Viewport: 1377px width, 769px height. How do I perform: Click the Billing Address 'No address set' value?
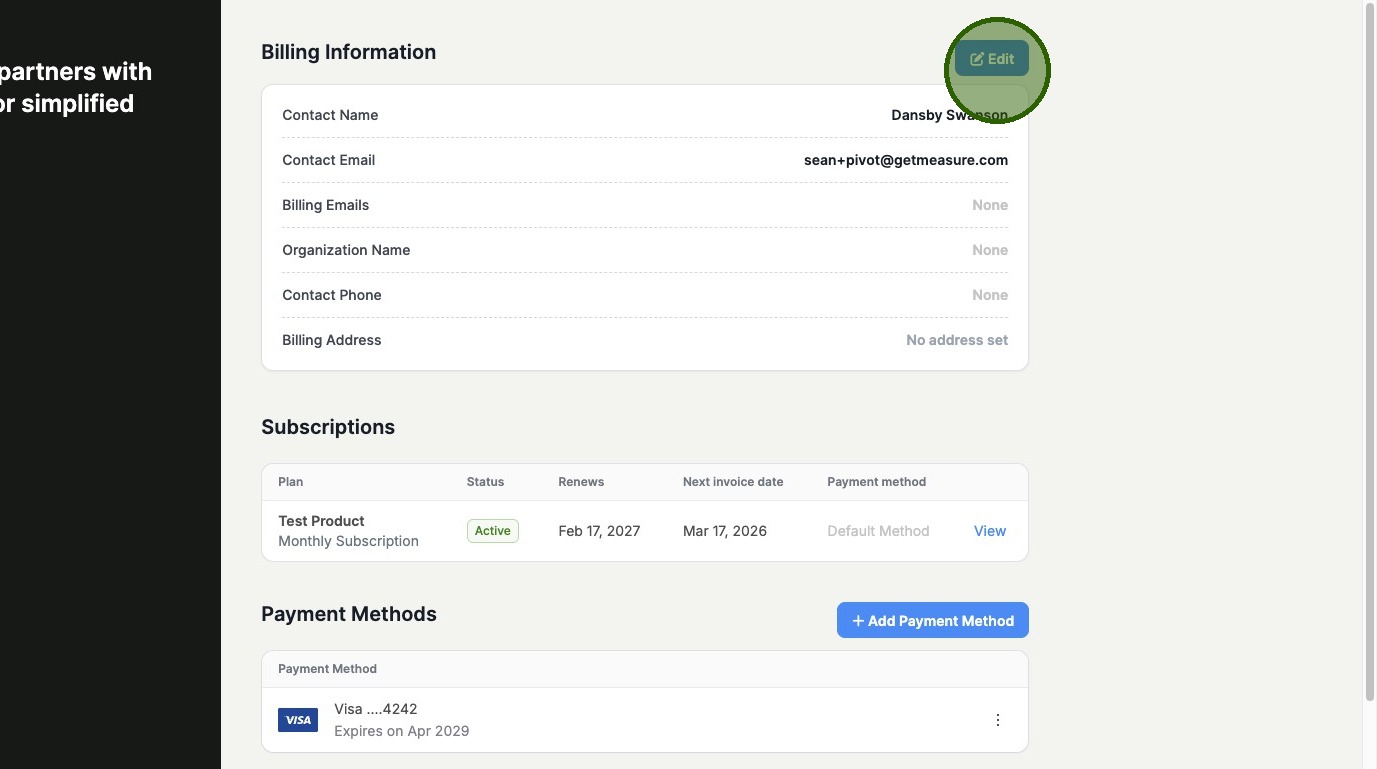click(956, 340)
